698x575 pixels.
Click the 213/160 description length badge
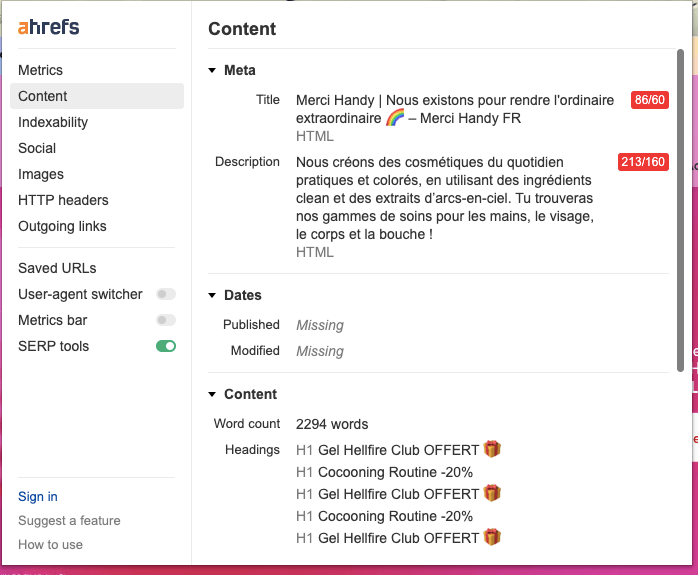[643, 162]
